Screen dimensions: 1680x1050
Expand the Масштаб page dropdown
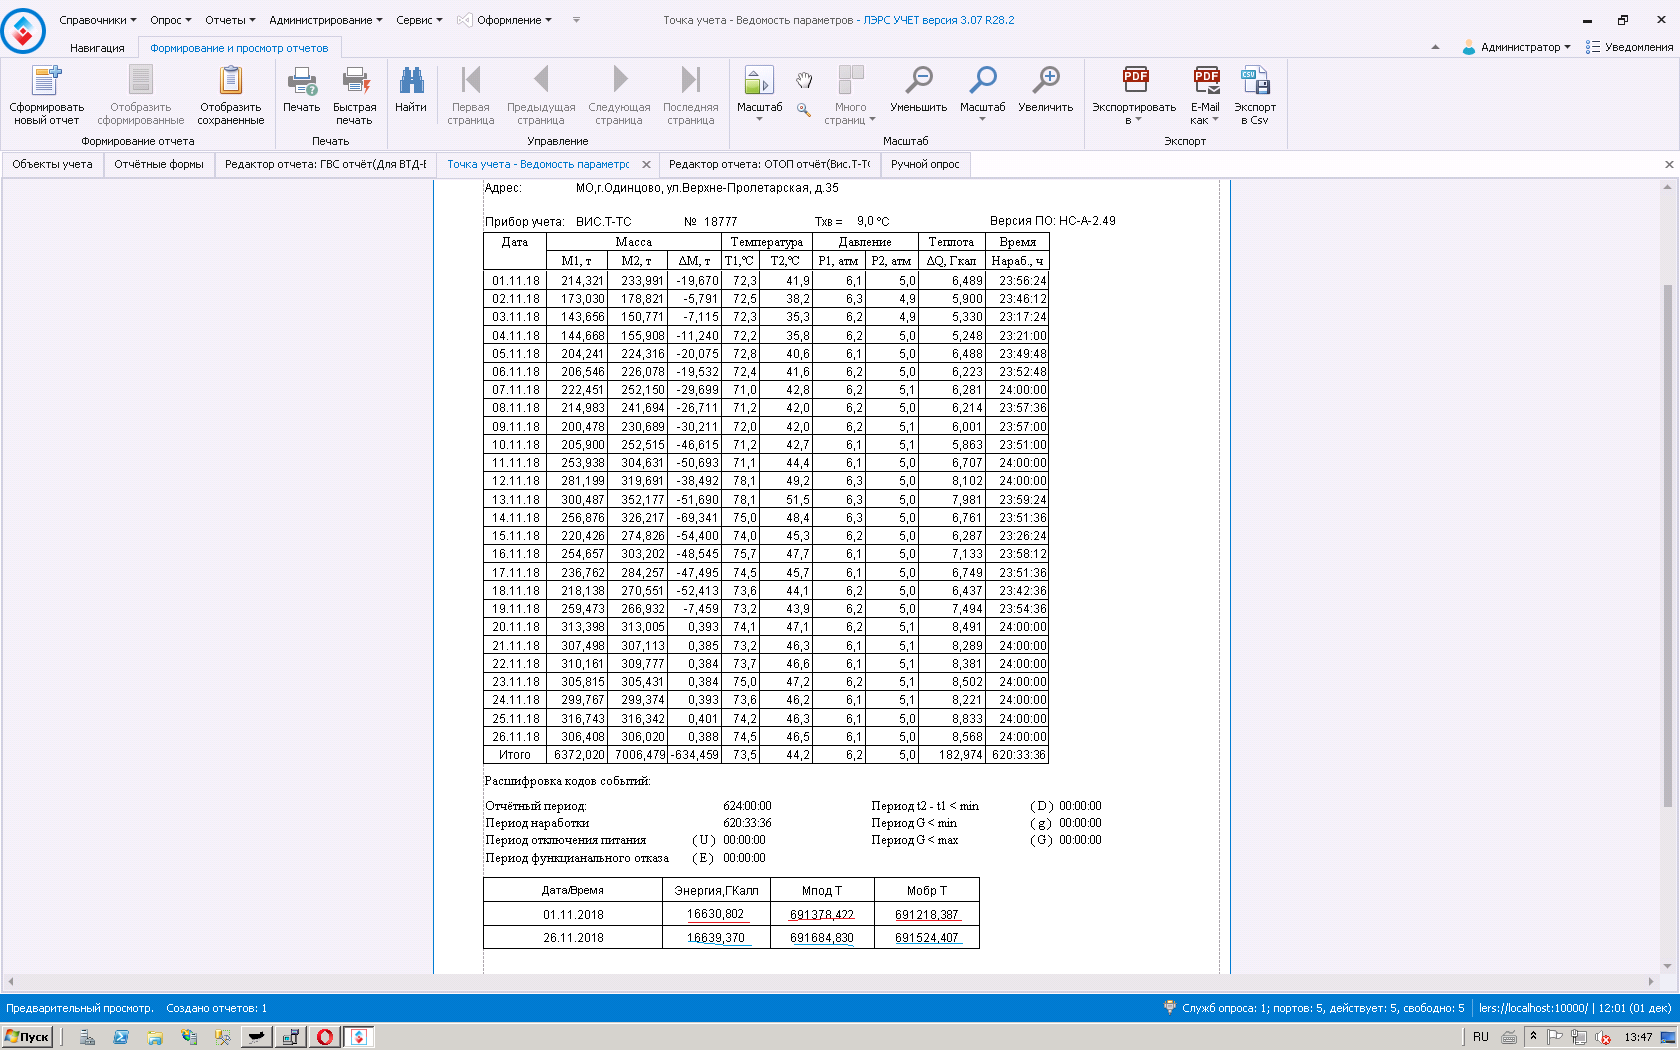(x=759, y=120)
